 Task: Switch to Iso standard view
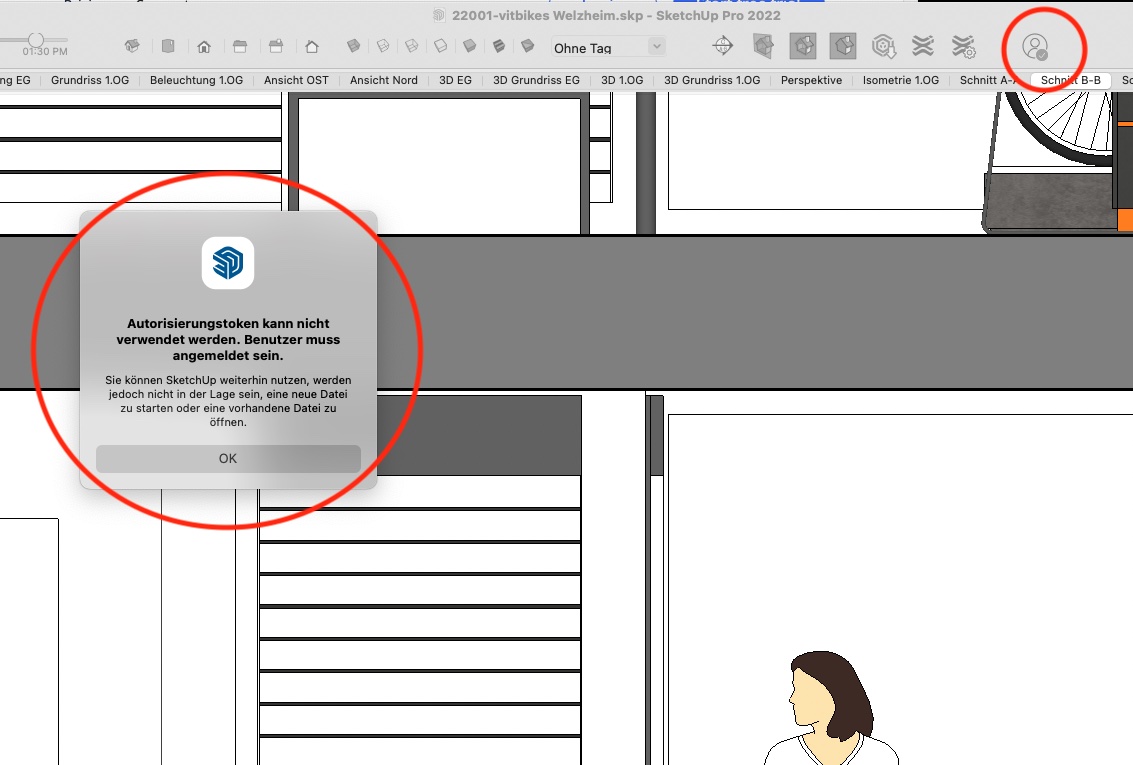pos(131,46)
